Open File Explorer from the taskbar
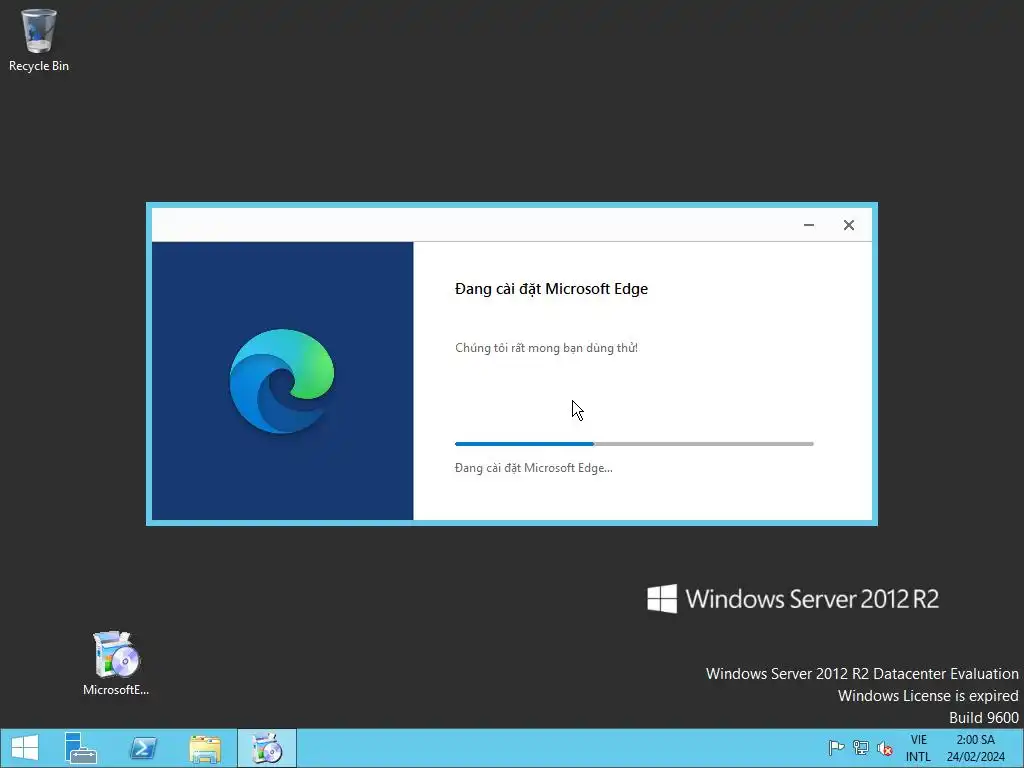1024x768 pixels. 205,748
